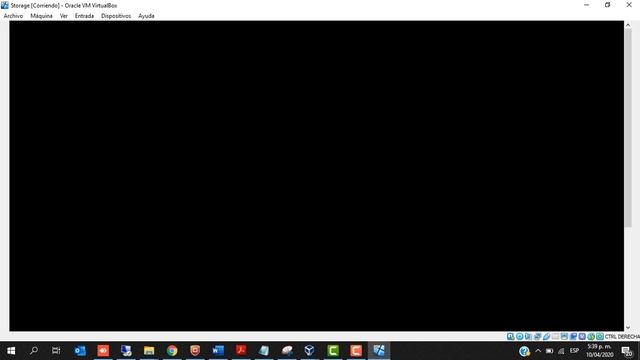640x360 pixels.
Task: Open VirtualBox Manager cube icon on taskbar
Action: [x=310, y=351]
